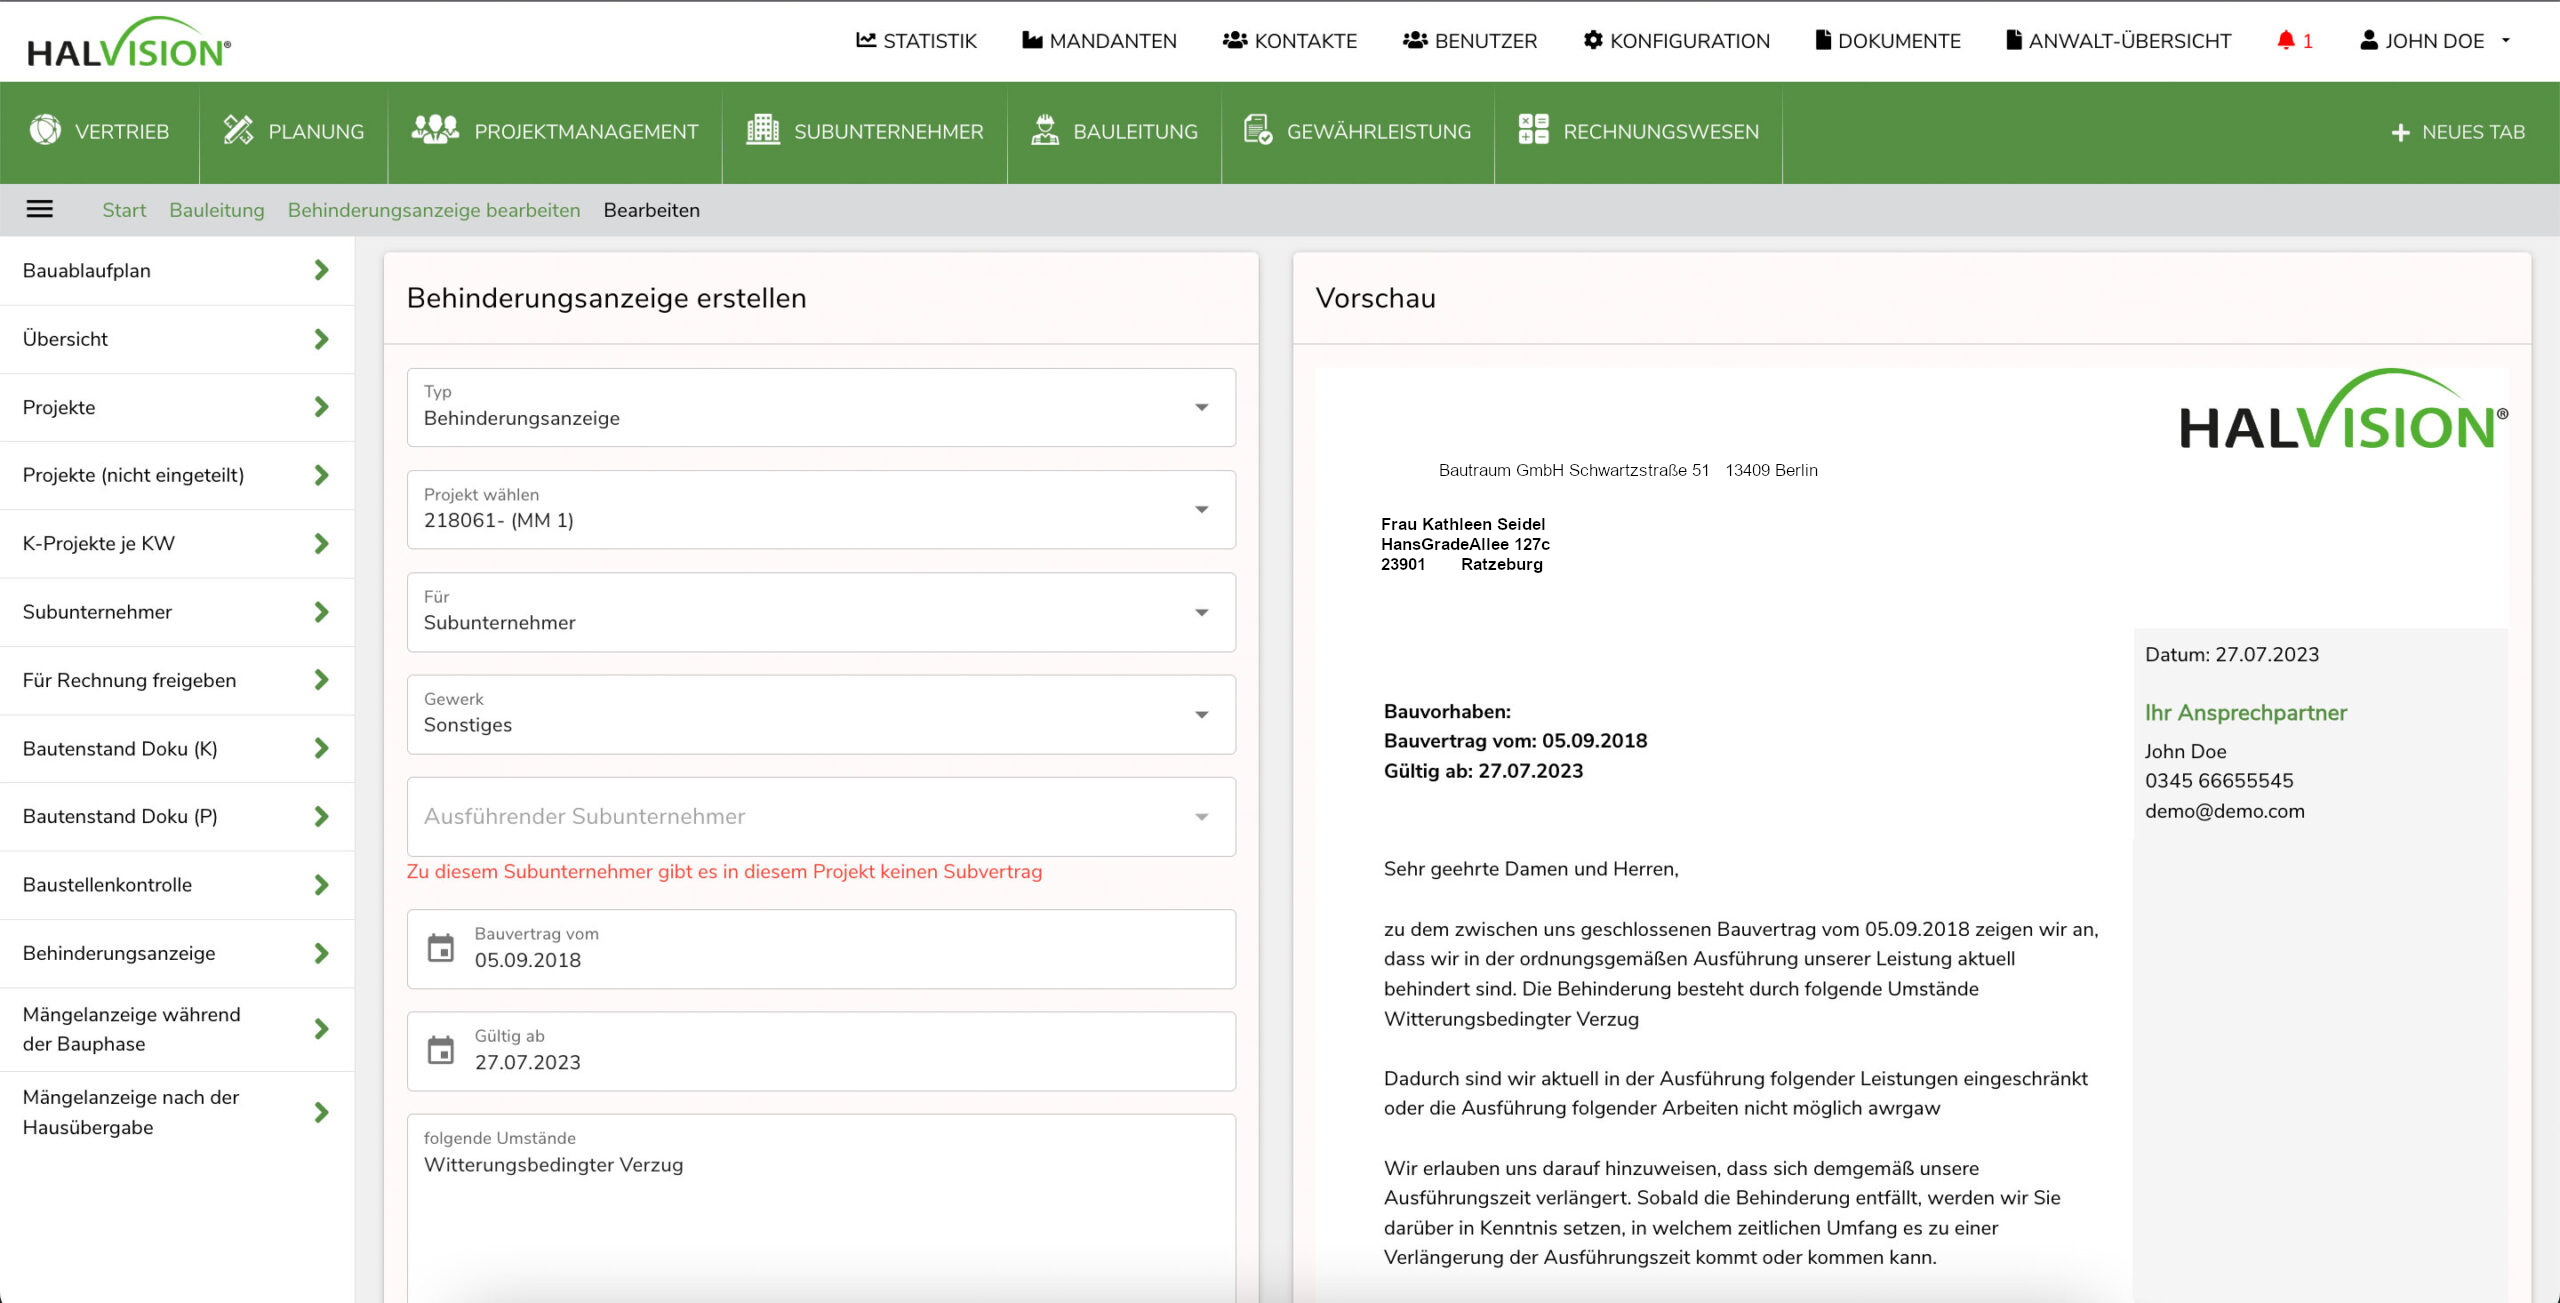Click demo@demo.com in the preview

tap(2225, 811)
